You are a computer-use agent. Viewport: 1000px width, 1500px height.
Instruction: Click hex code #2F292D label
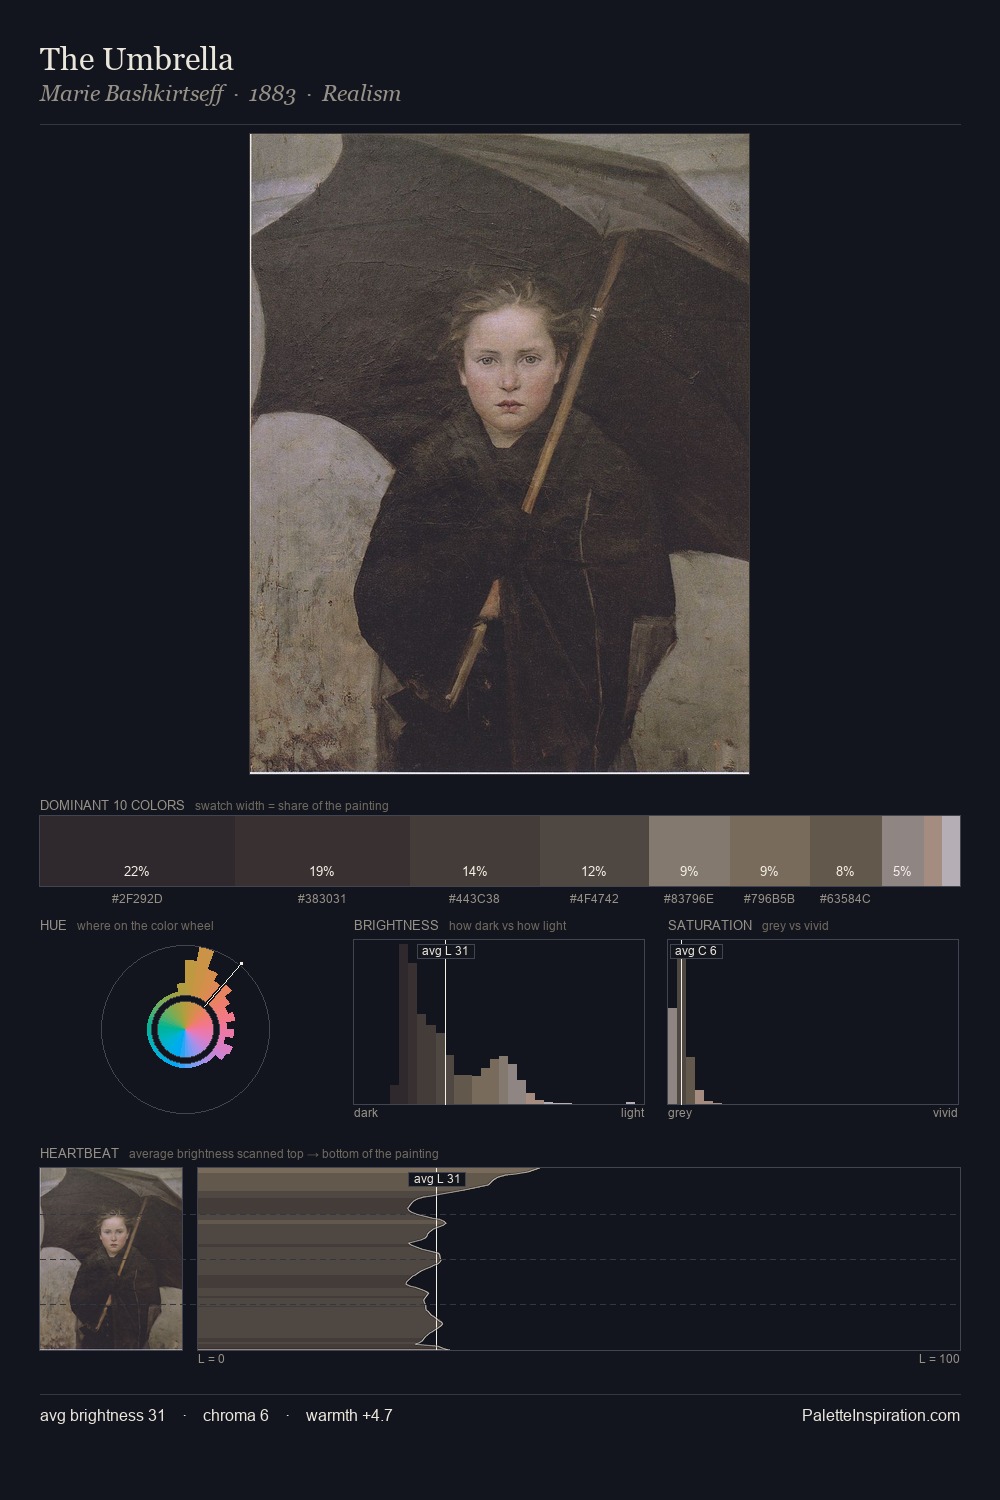tap(137, 899)
